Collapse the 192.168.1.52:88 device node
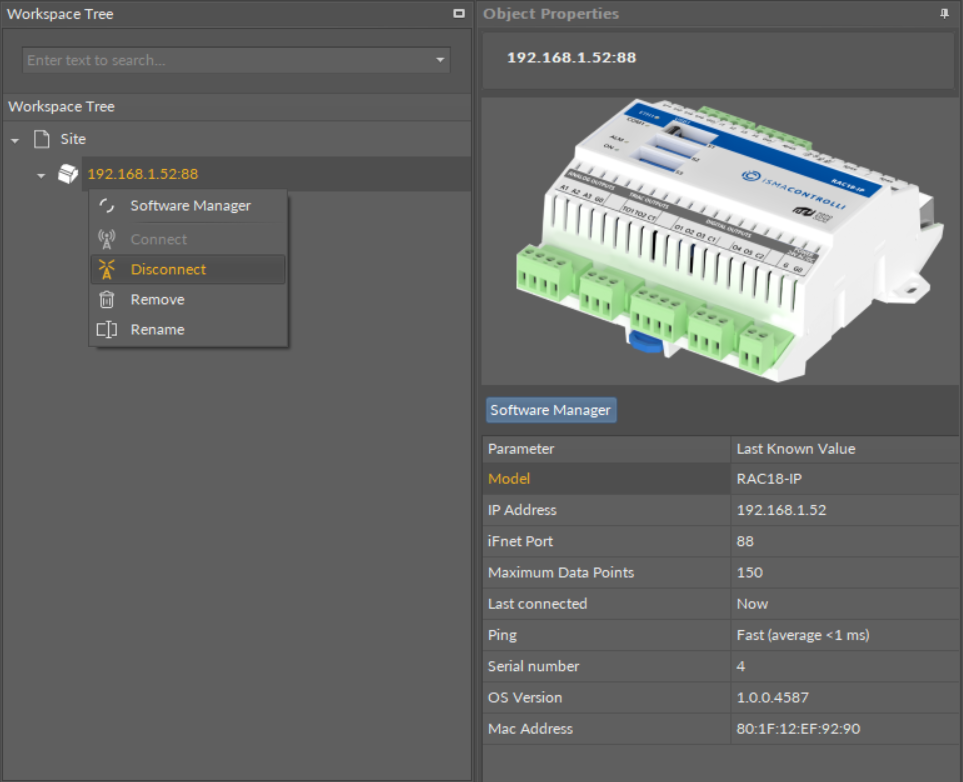 [41, 175]
